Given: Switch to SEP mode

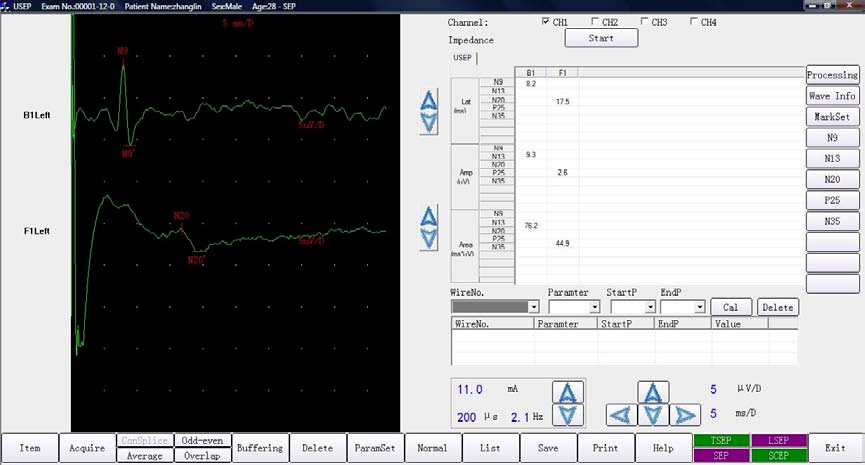Looking at the screenshot, I should tap(721, 456).
